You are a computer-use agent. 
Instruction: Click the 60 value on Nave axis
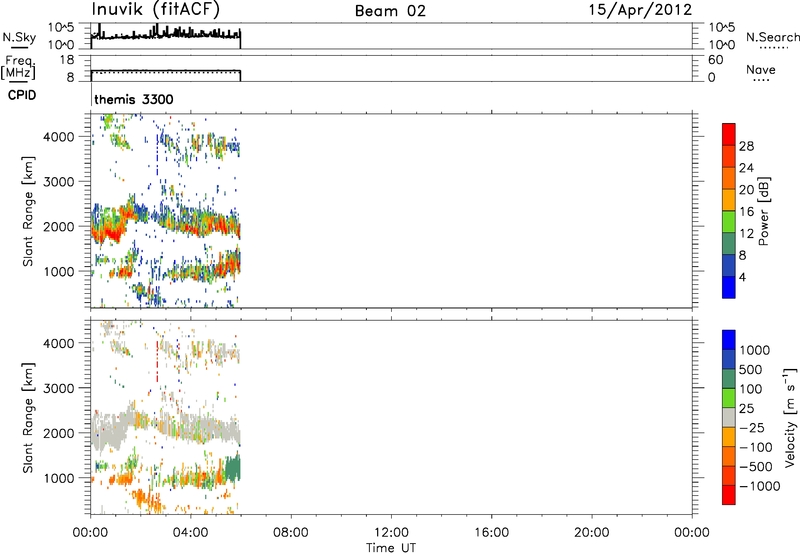click(x=715, y=60)
